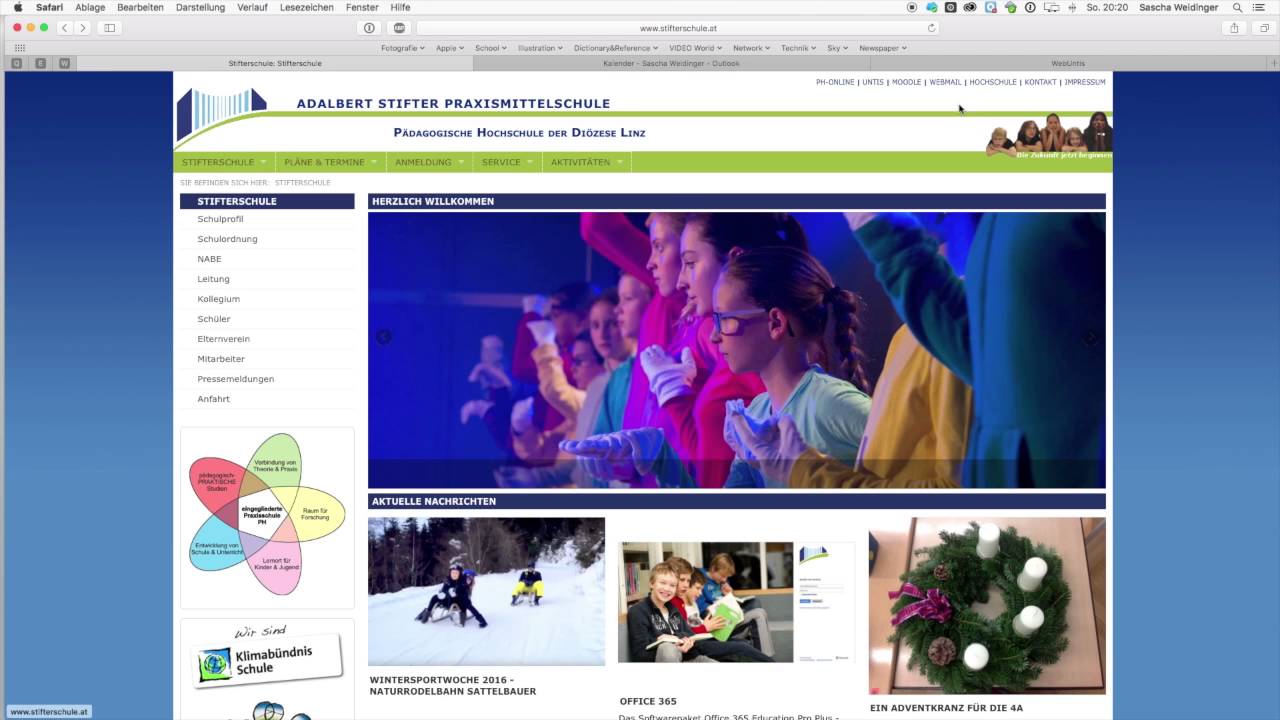Open the PH-ONLINE link
This screenshot has width=1280, height=720.
click(835, 82)
